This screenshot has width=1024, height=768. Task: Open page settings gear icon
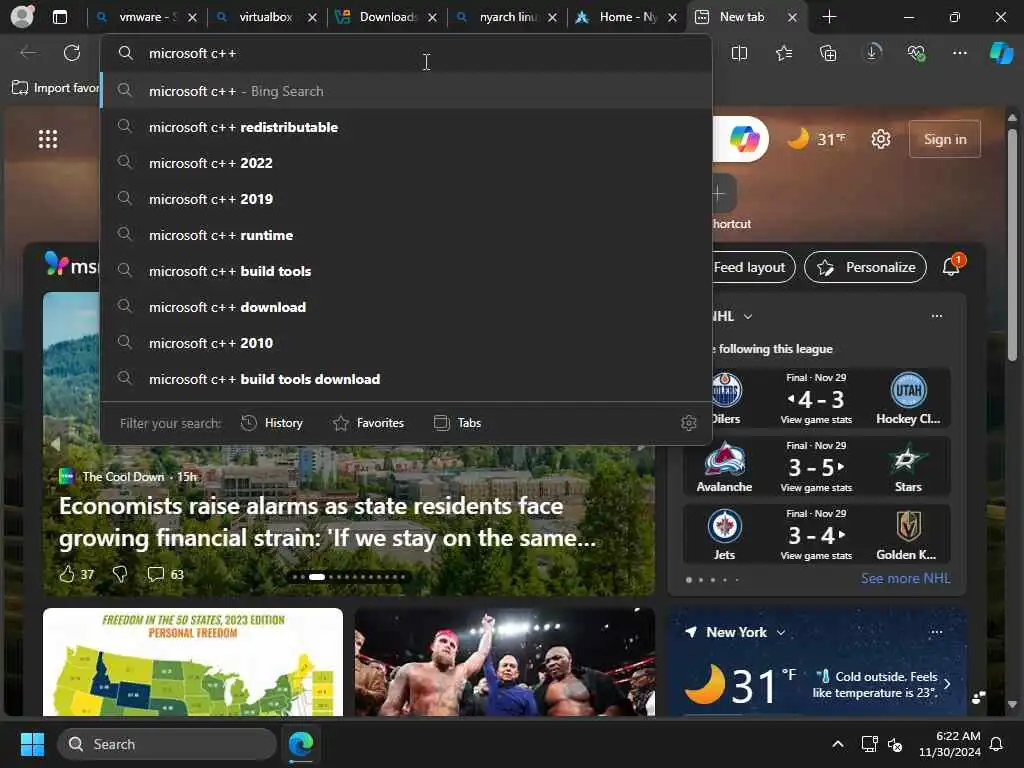[x=881, y=139]
